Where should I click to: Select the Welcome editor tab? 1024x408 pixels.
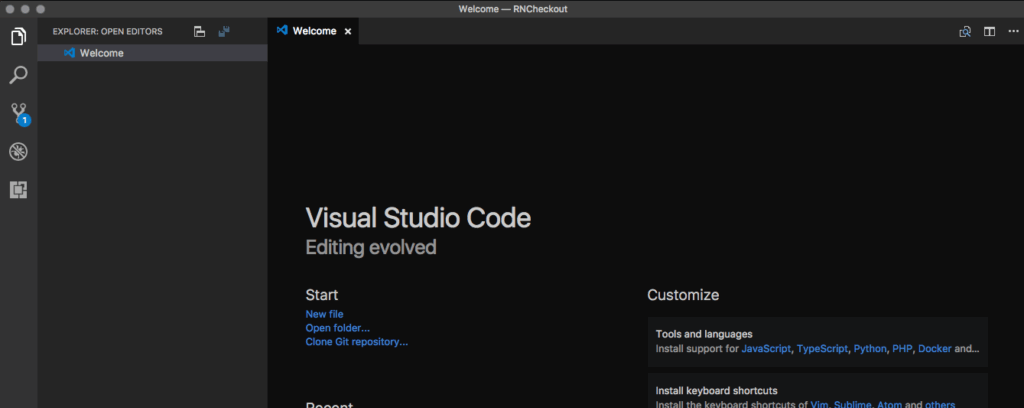click(x=313, y=31)
